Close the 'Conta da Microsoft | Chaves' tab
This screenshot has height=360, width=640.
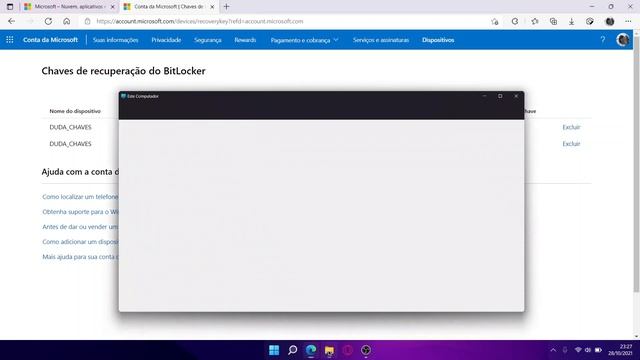[x=212, y=7]
